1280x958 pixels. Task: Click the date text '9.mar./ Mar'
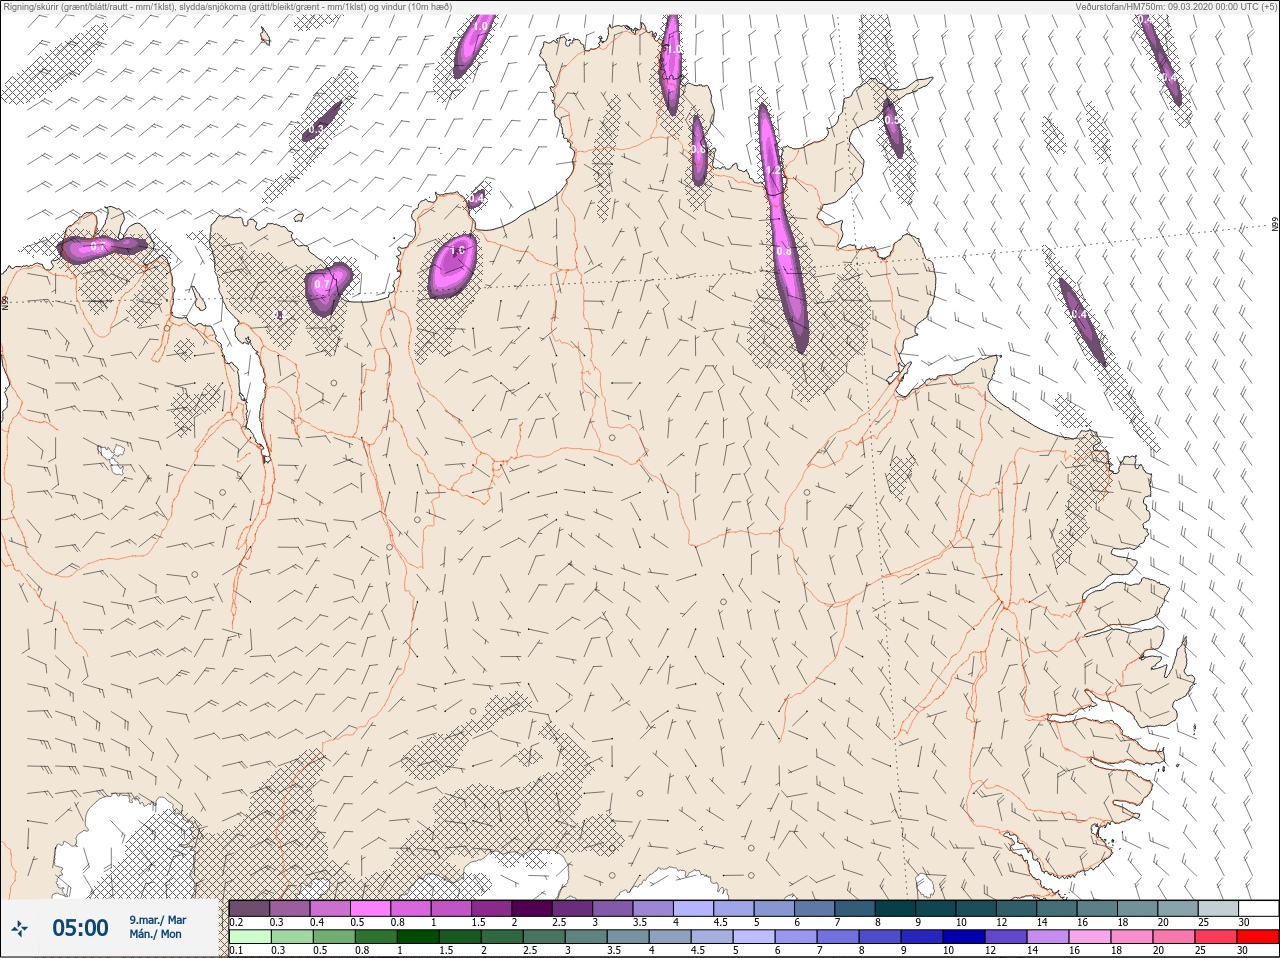[157, 920]
